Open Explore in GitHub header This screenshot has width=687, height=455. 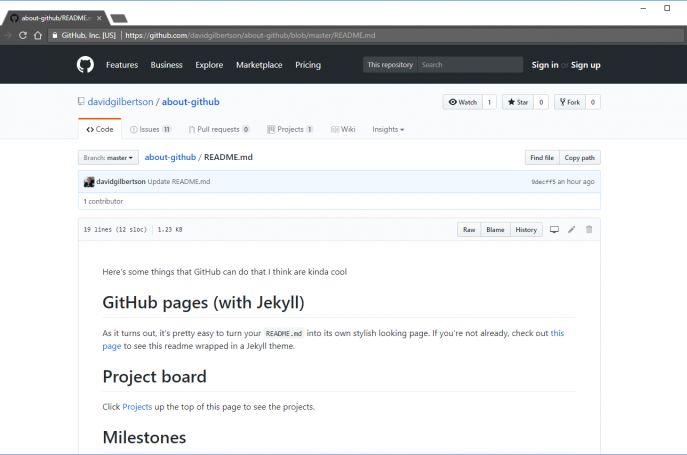[209, 65]
